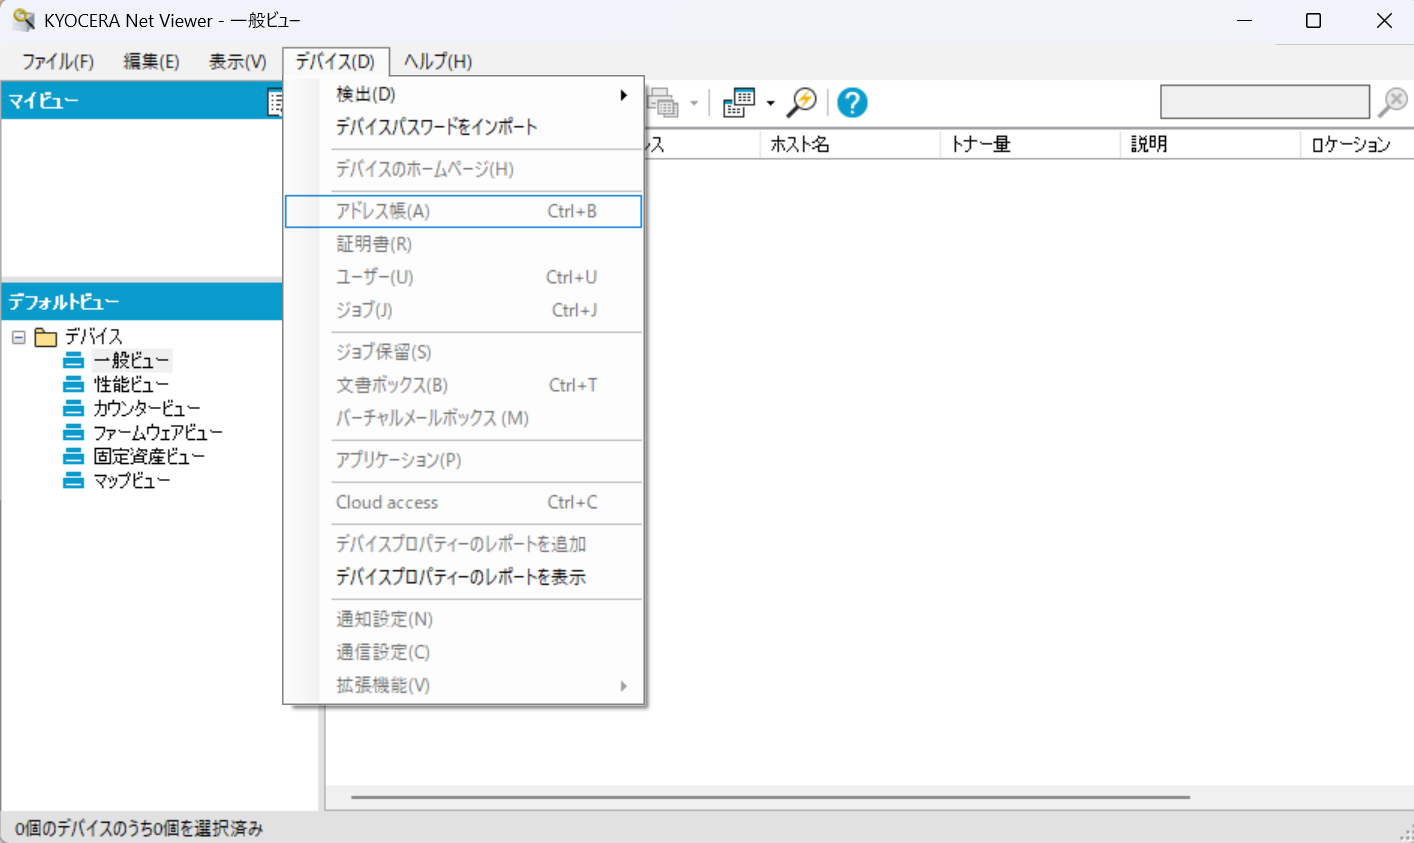The image size is (1414, 843).
Task: Click inside the toolbar search field
Action: [1264, 102]
